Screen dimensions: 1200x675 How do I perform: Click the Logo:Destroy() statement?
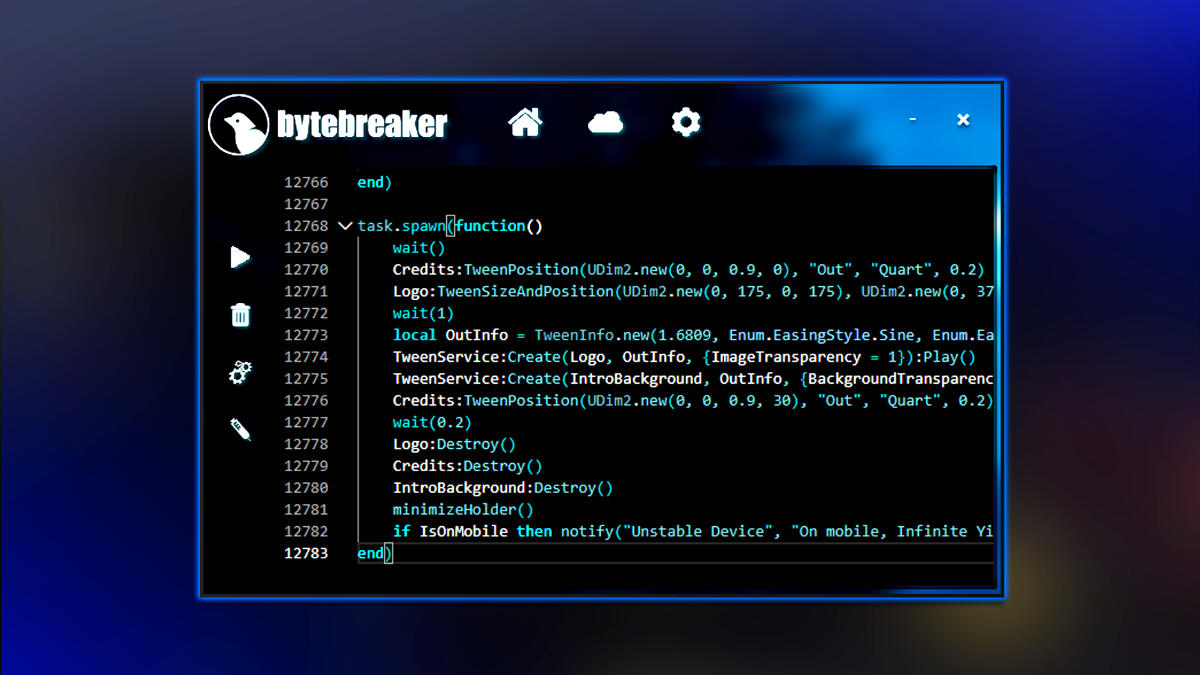[x=453, y=444]
